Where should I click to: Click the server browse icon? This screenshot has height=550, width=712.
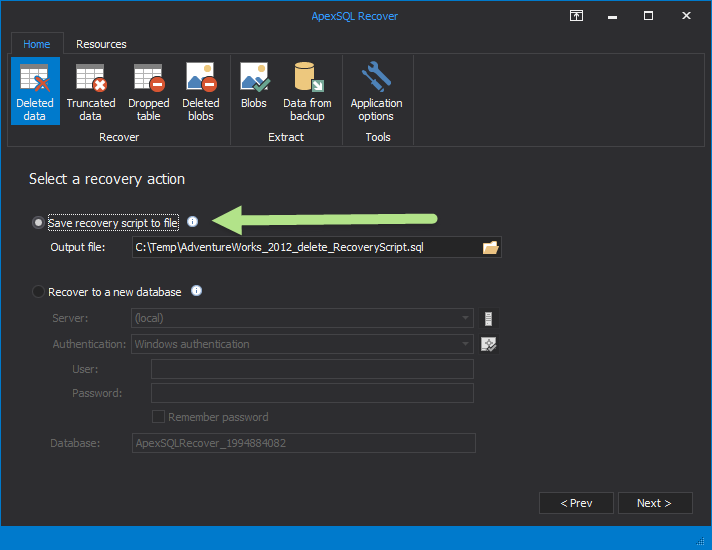489,318
